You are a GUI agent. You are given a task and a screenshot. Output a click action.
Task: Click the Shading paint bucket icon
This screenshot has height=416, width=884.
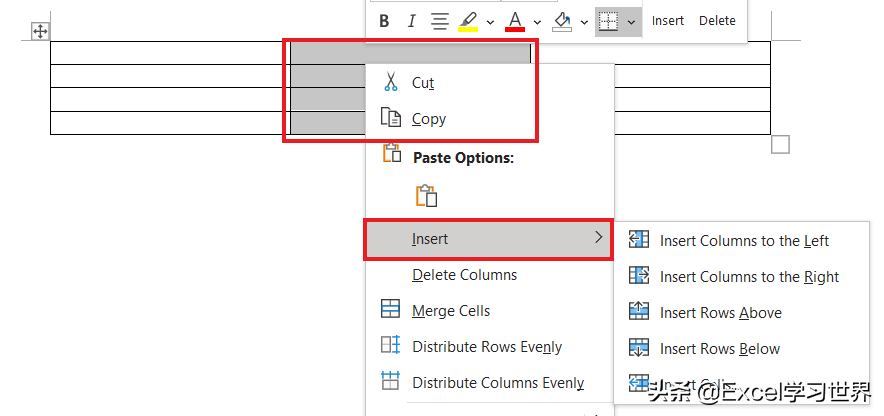click(562, 21)
